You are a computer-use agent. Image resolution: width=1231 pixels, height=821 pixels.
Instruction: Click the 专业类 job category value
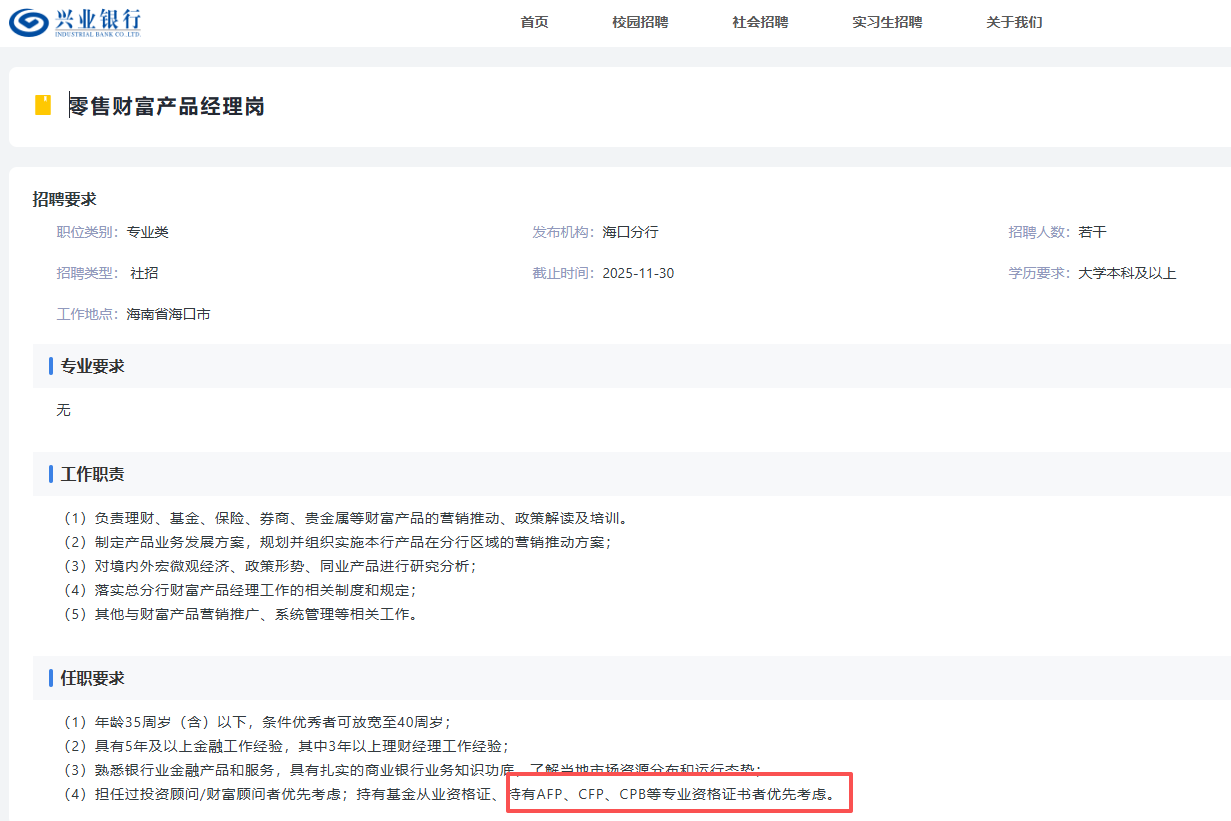(147, 232)
